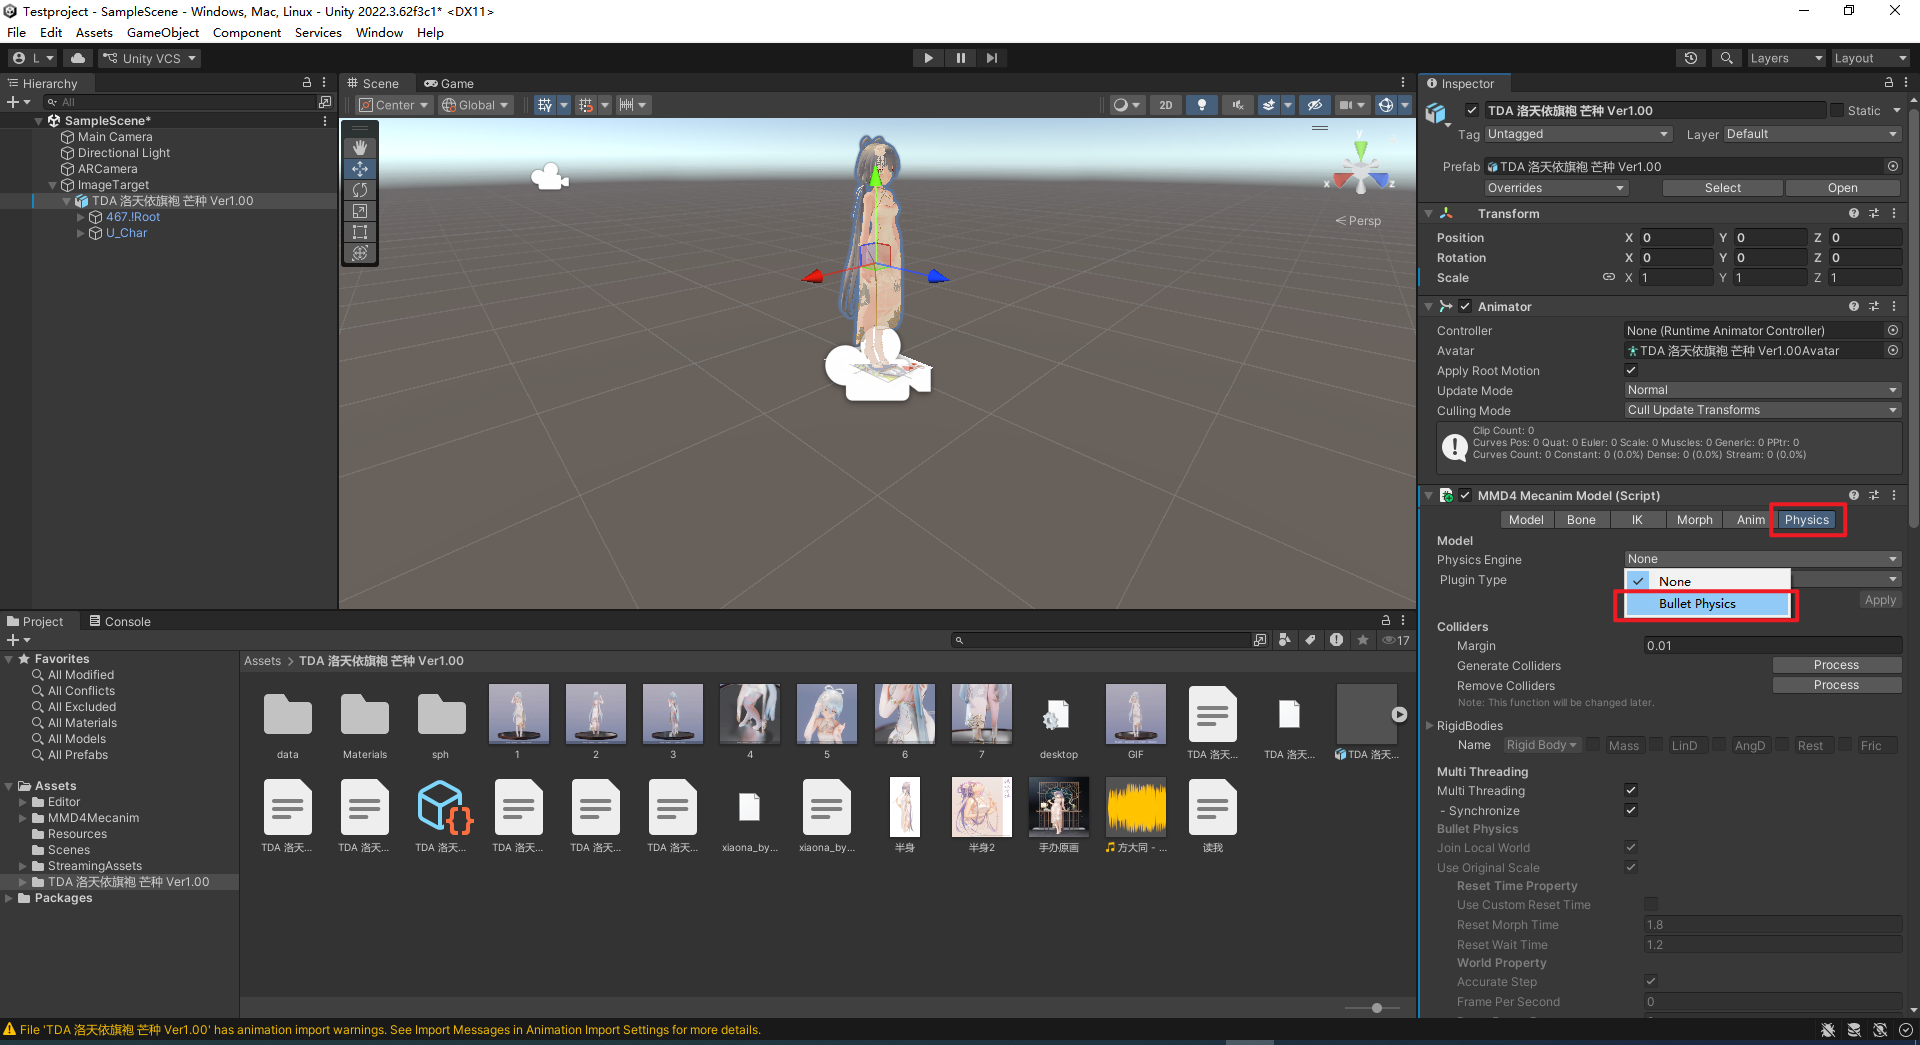This screenshot has width=1920, height=1045.
Task: Toggle the Animator enabled checkbox
Action: coord(1465,306)
